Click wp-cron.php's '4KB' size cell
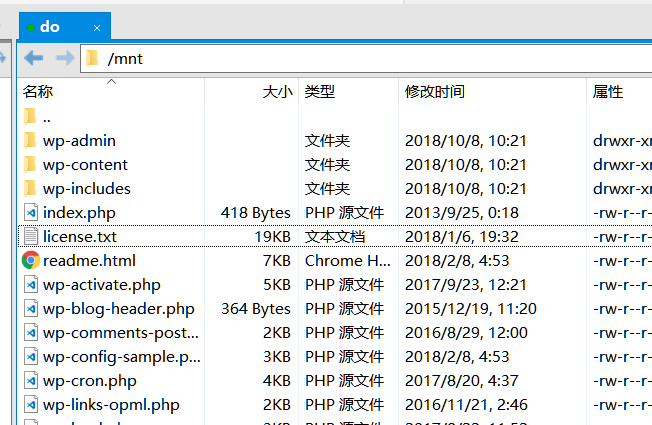 (277, 381)
